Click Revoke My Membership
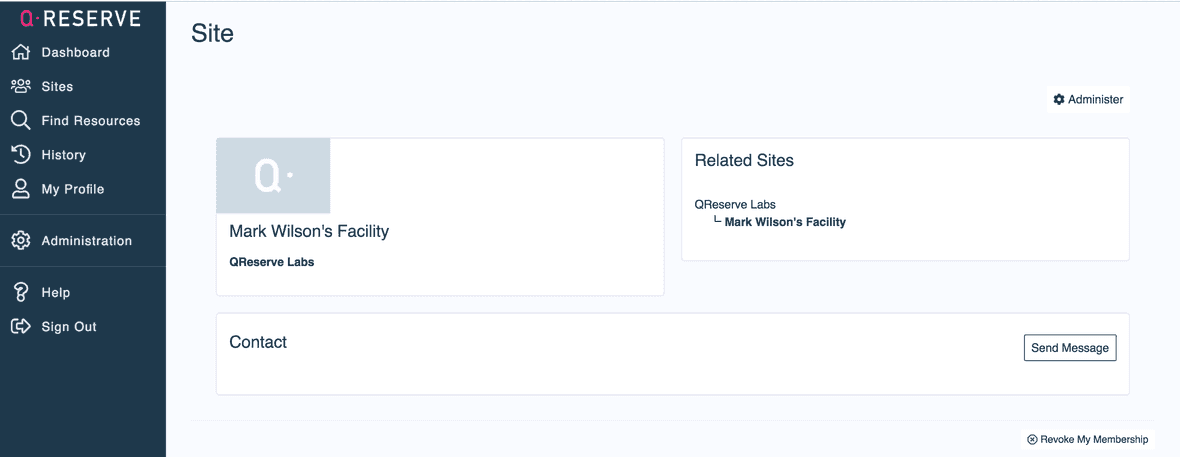Screen dimensions: 1180x457 tap(1087, 439)
